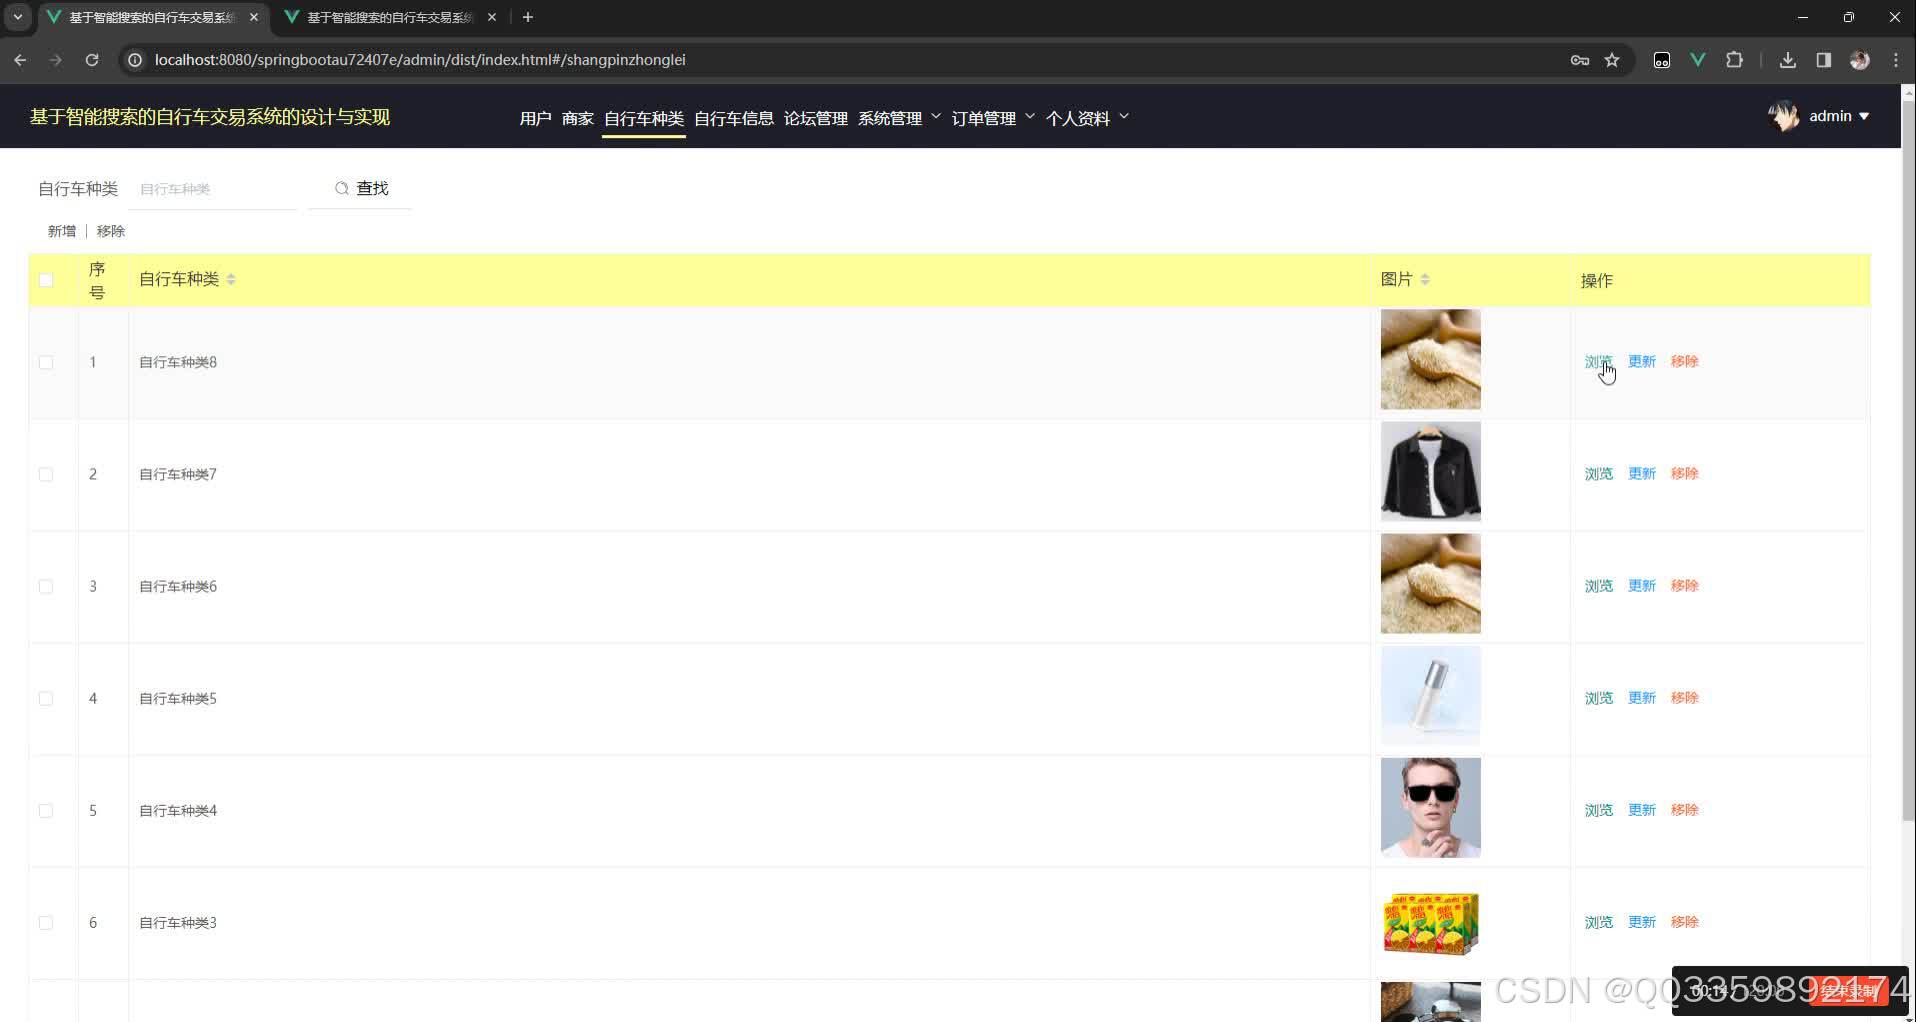Click 移除 for 自行车种类8
Viewport: 1916px width, 1022px height.
pos(1685,361)
